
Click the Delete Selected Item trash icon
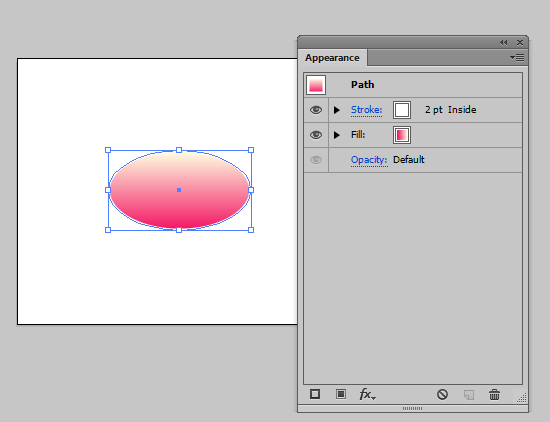tap(494, 395)
